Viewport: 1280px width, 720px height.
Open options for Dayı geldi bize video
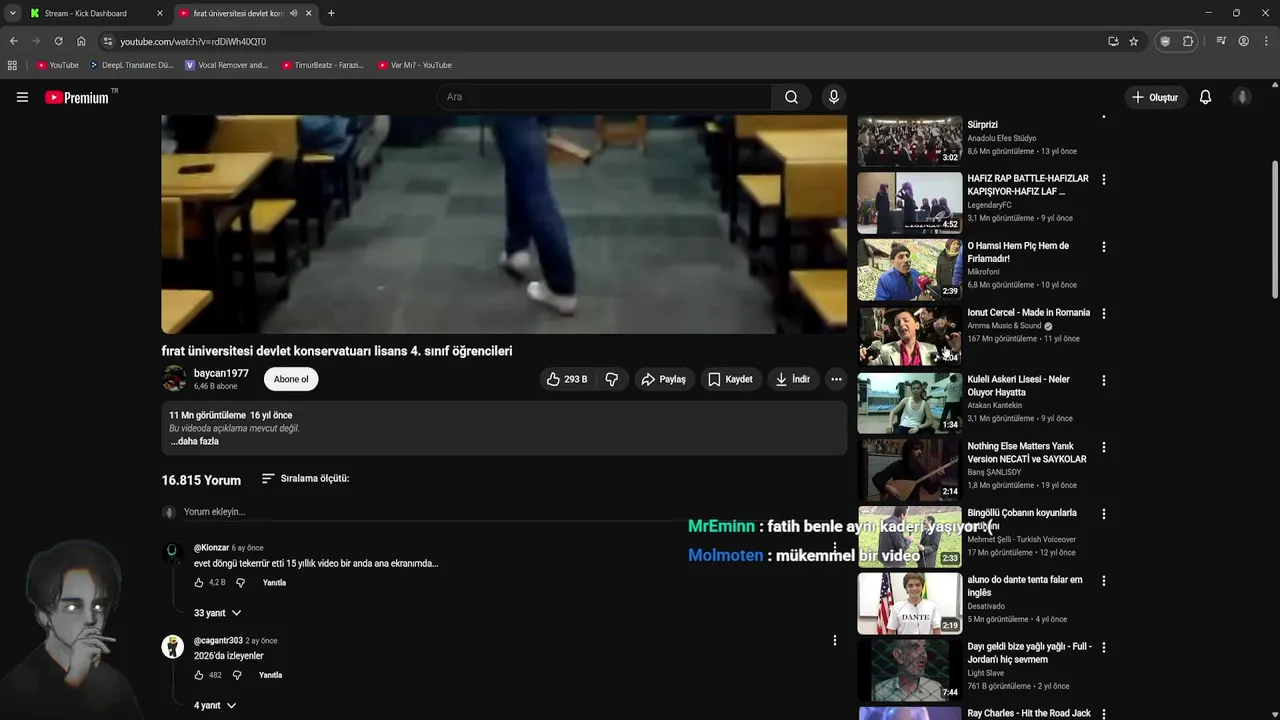[x=1104, y=648]
